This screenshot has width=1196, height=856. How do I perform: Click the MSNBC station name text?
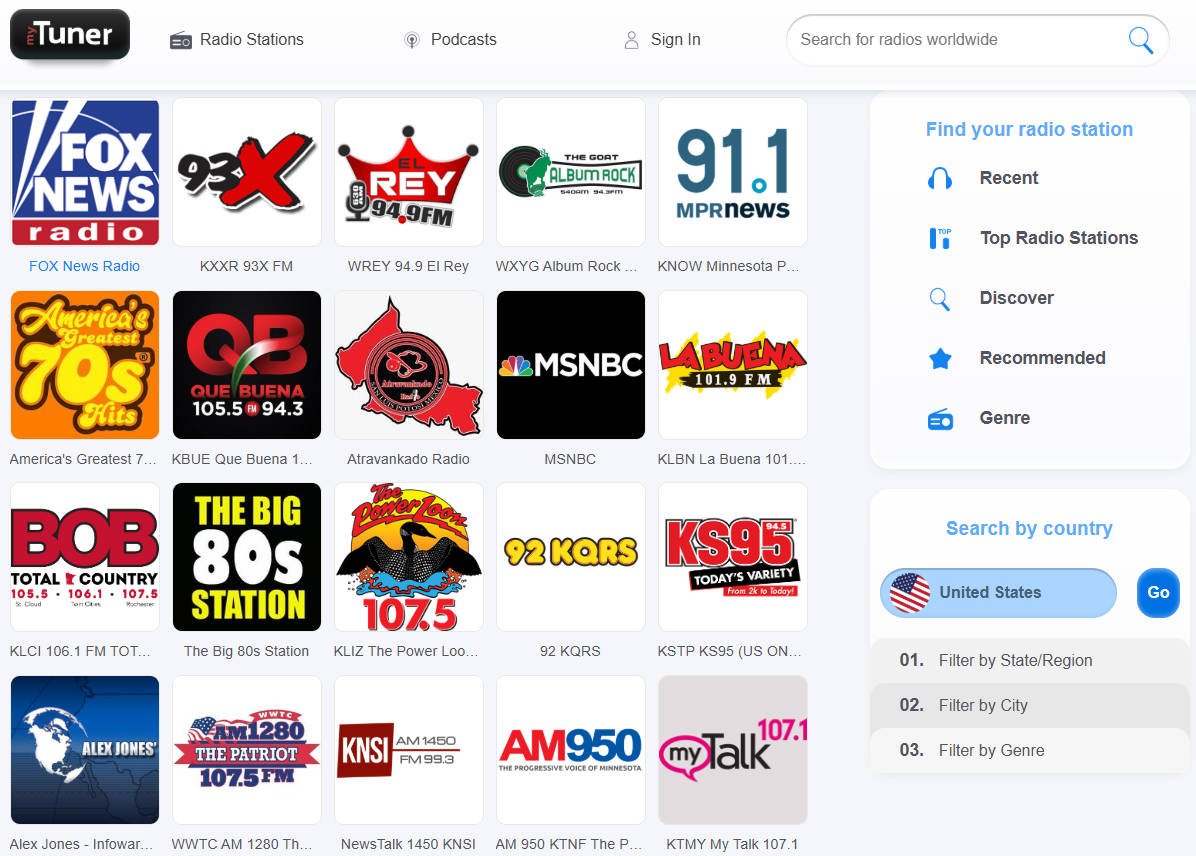point(570,459)
